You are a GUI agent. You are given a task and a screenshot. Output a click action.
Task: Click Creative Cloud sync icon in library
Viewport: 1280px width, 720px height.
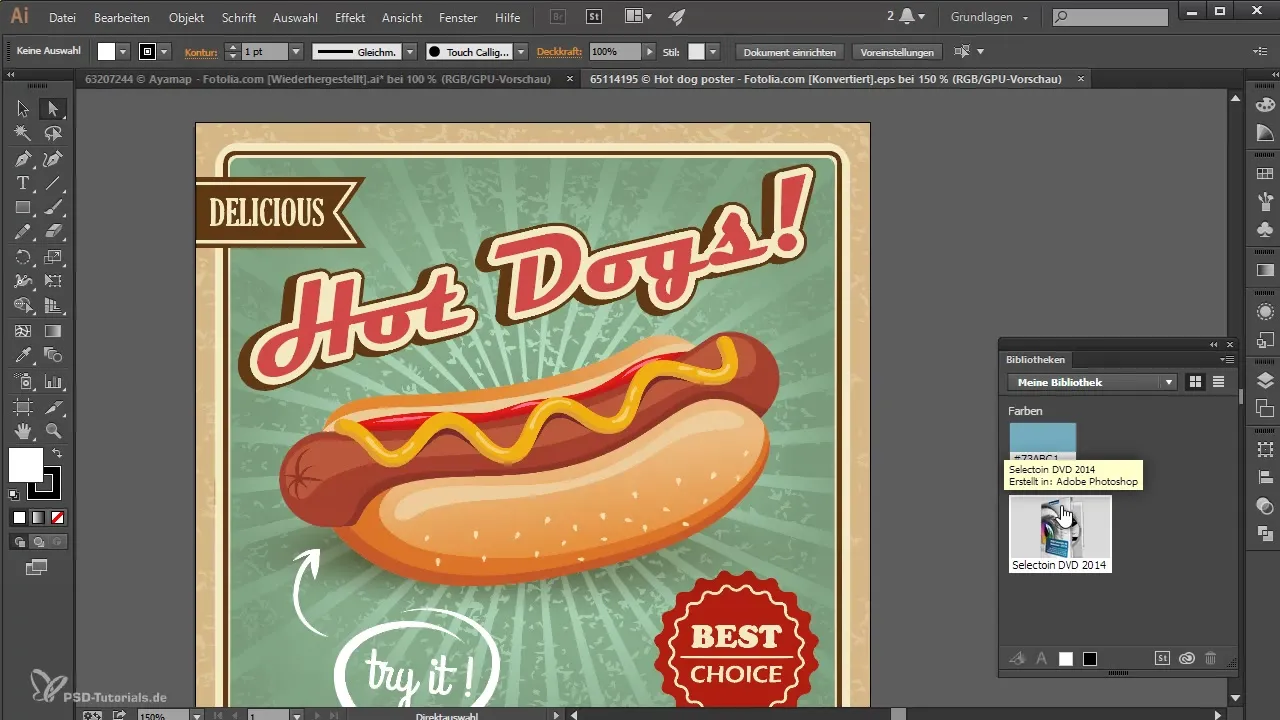click(x=1187, y=658)
